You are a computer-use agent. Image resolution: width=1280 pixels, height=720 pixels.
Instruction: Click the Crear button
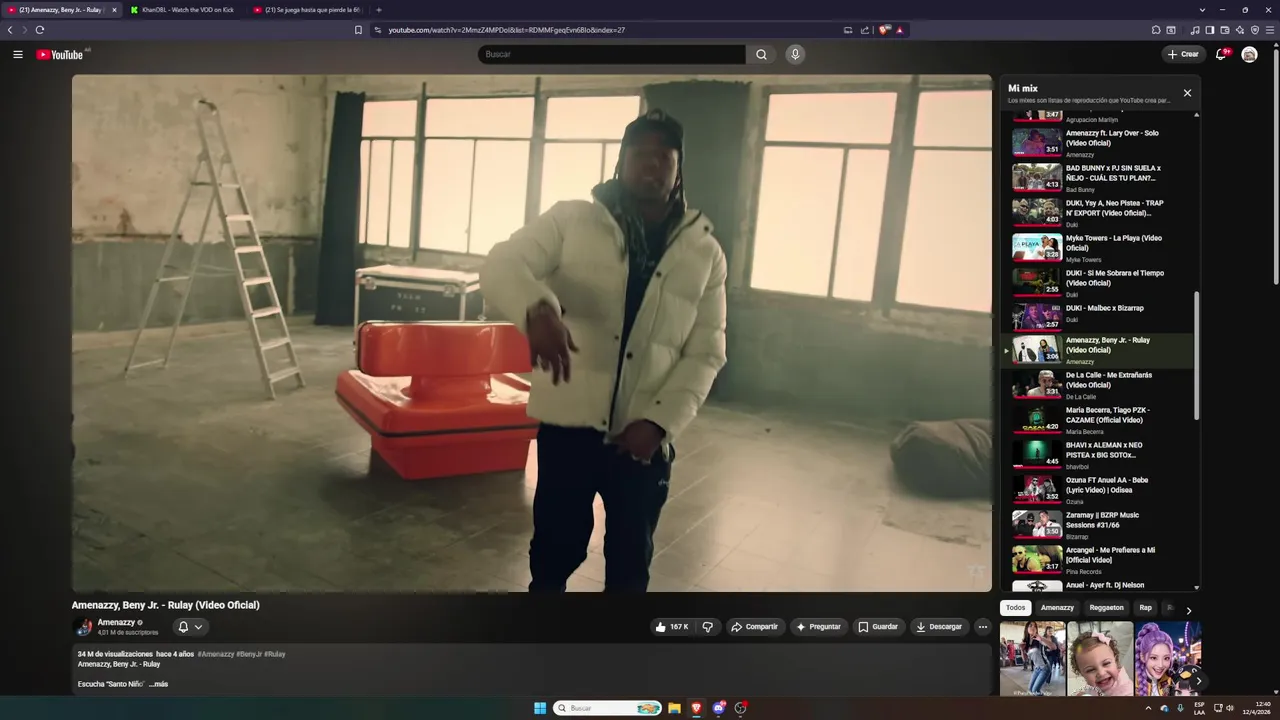(1183, 54)
